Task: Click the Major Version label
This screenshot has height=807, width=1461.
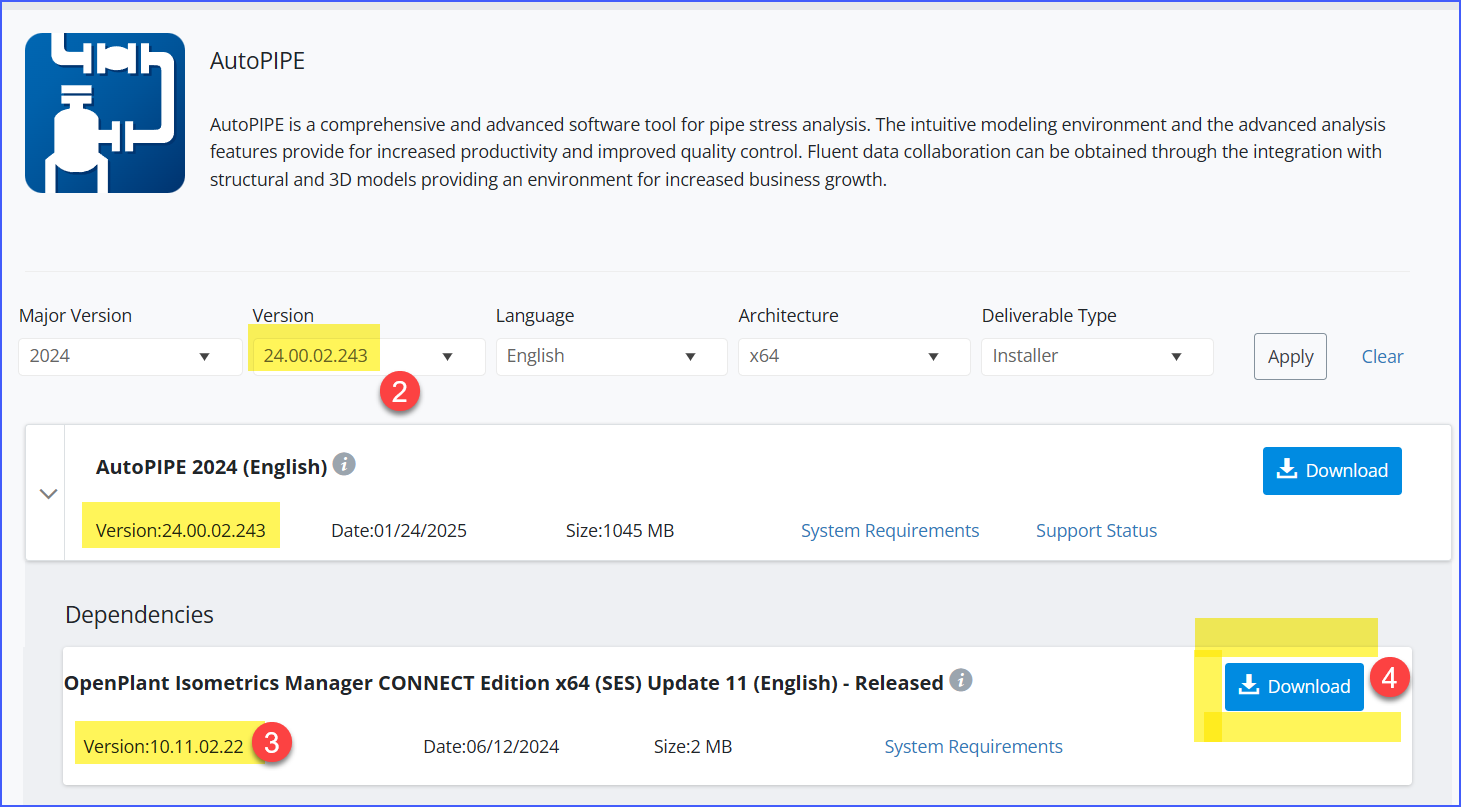Action: [x=75, y=315]
